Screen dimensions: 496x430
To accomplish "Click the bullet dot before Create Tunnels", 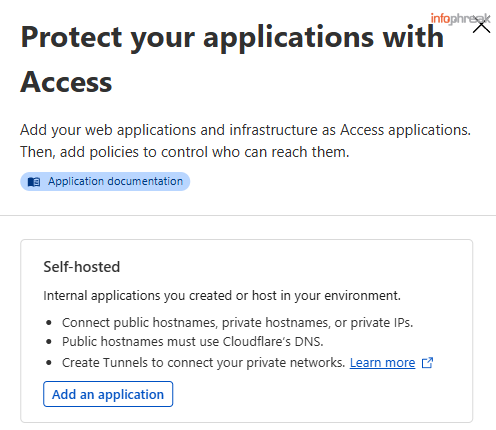I will [49, 363].
